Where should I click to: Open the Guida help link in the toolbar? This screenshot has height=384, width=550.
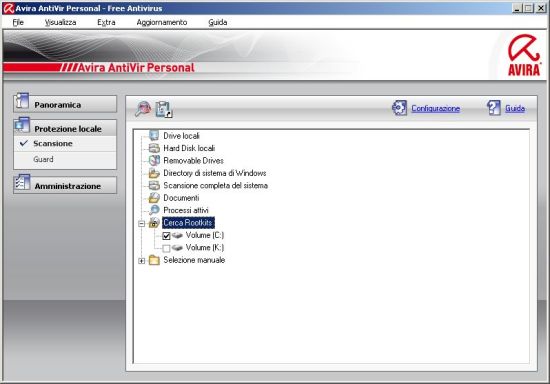click(x=515, y=108)
